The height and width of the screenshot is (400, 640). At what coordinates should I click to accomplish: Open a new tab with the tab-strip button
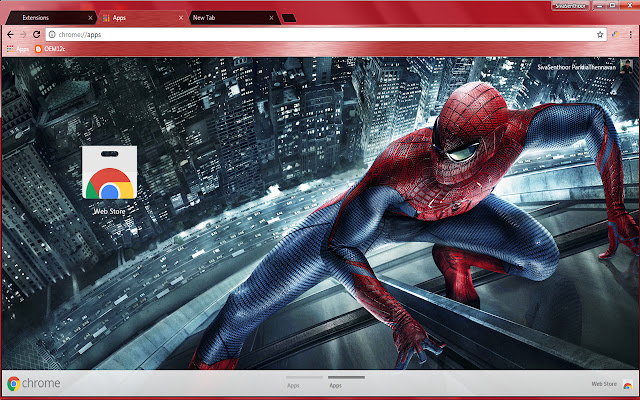click(x=289, y=18)
